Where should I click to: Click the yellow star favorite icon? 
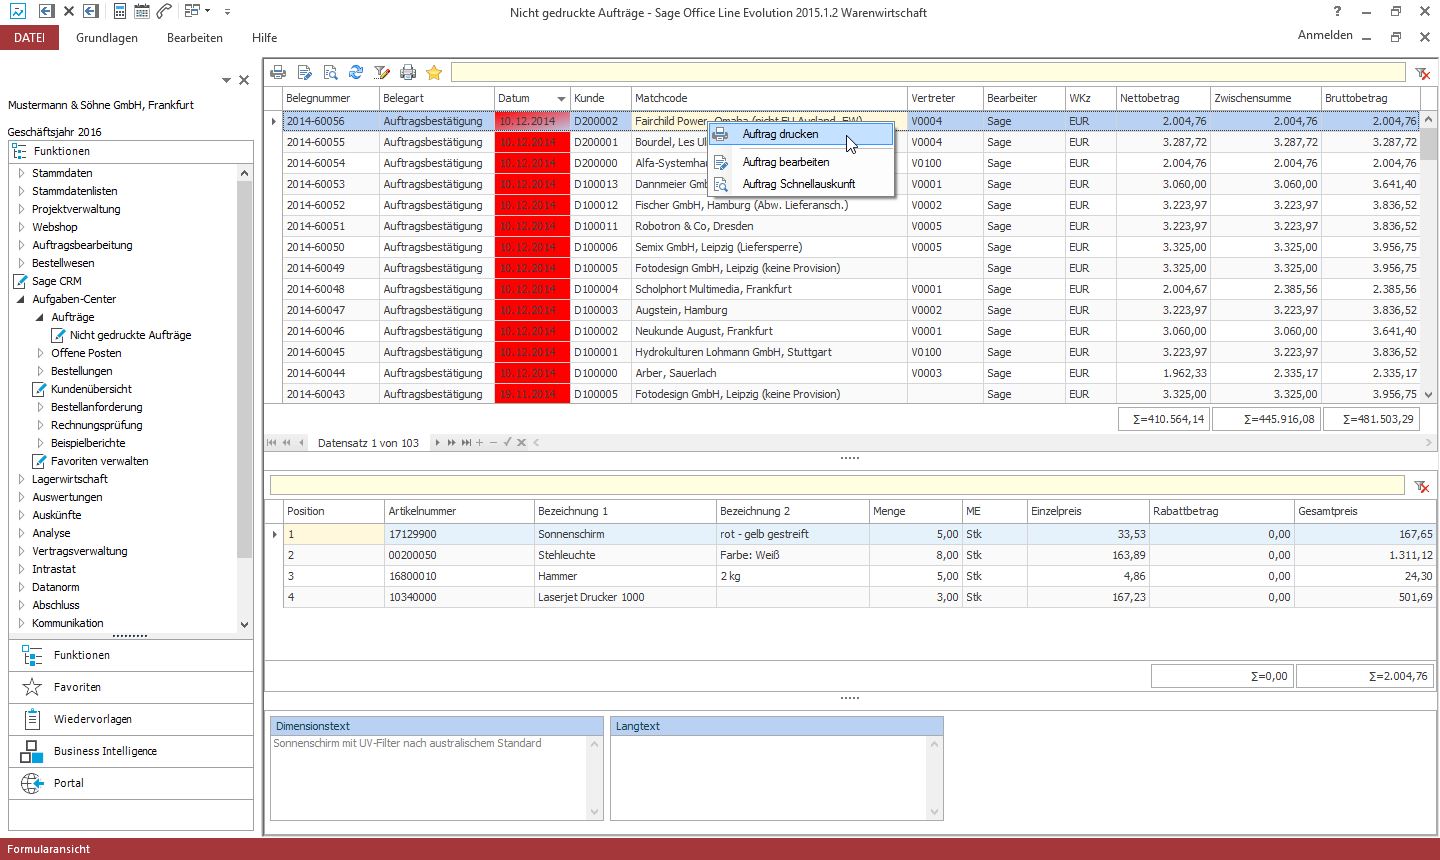(x=434, y=72)
